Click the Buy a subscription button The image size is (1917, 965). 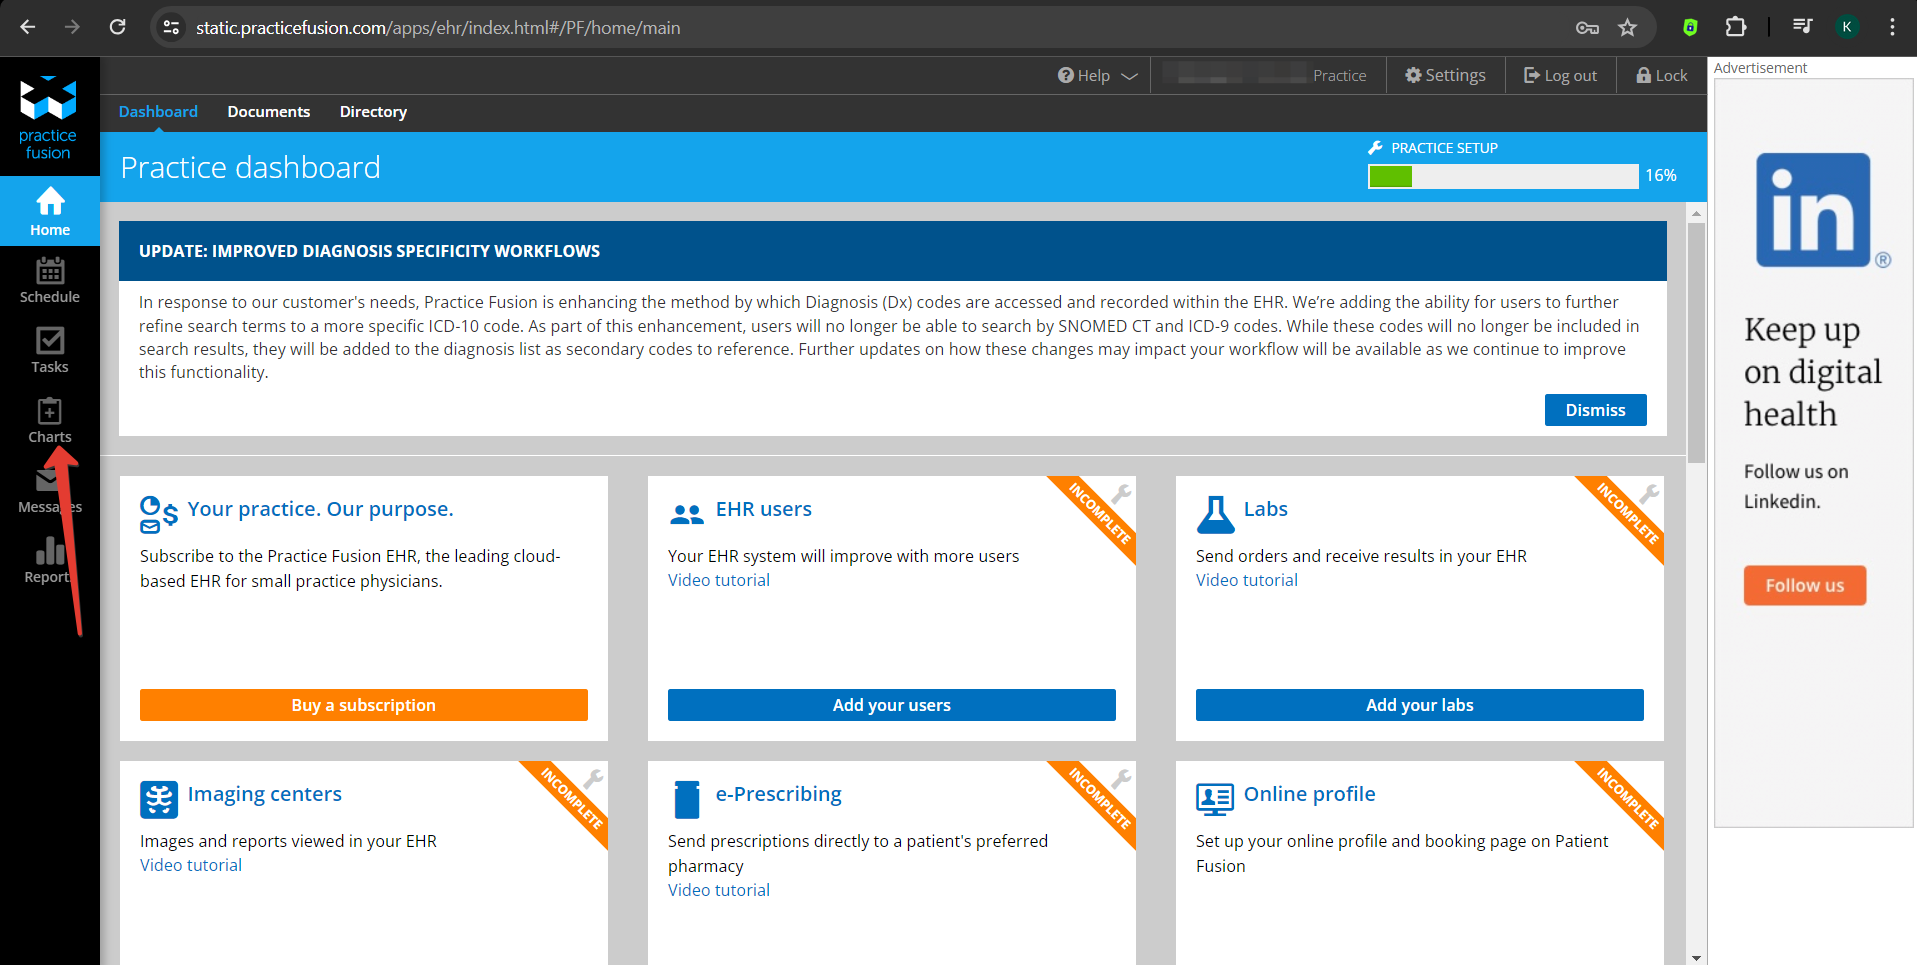(363, 705)
